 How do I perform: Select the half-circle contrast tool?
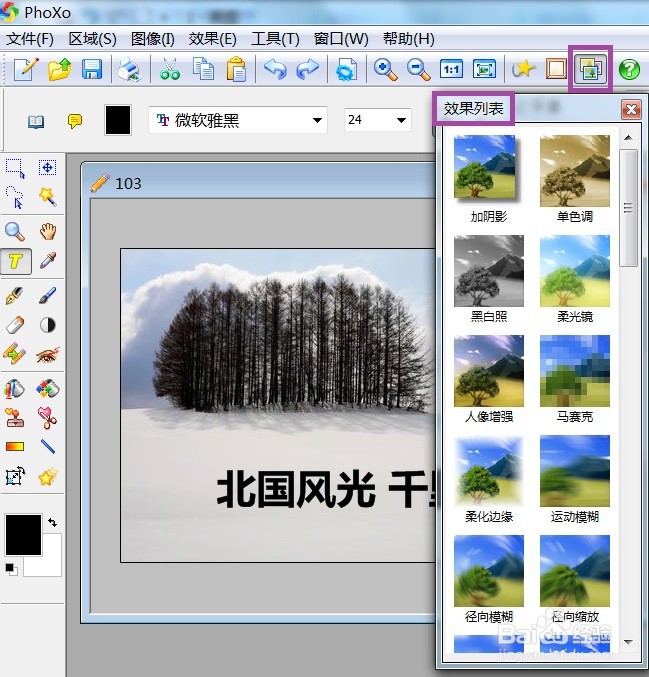(47, 325)
